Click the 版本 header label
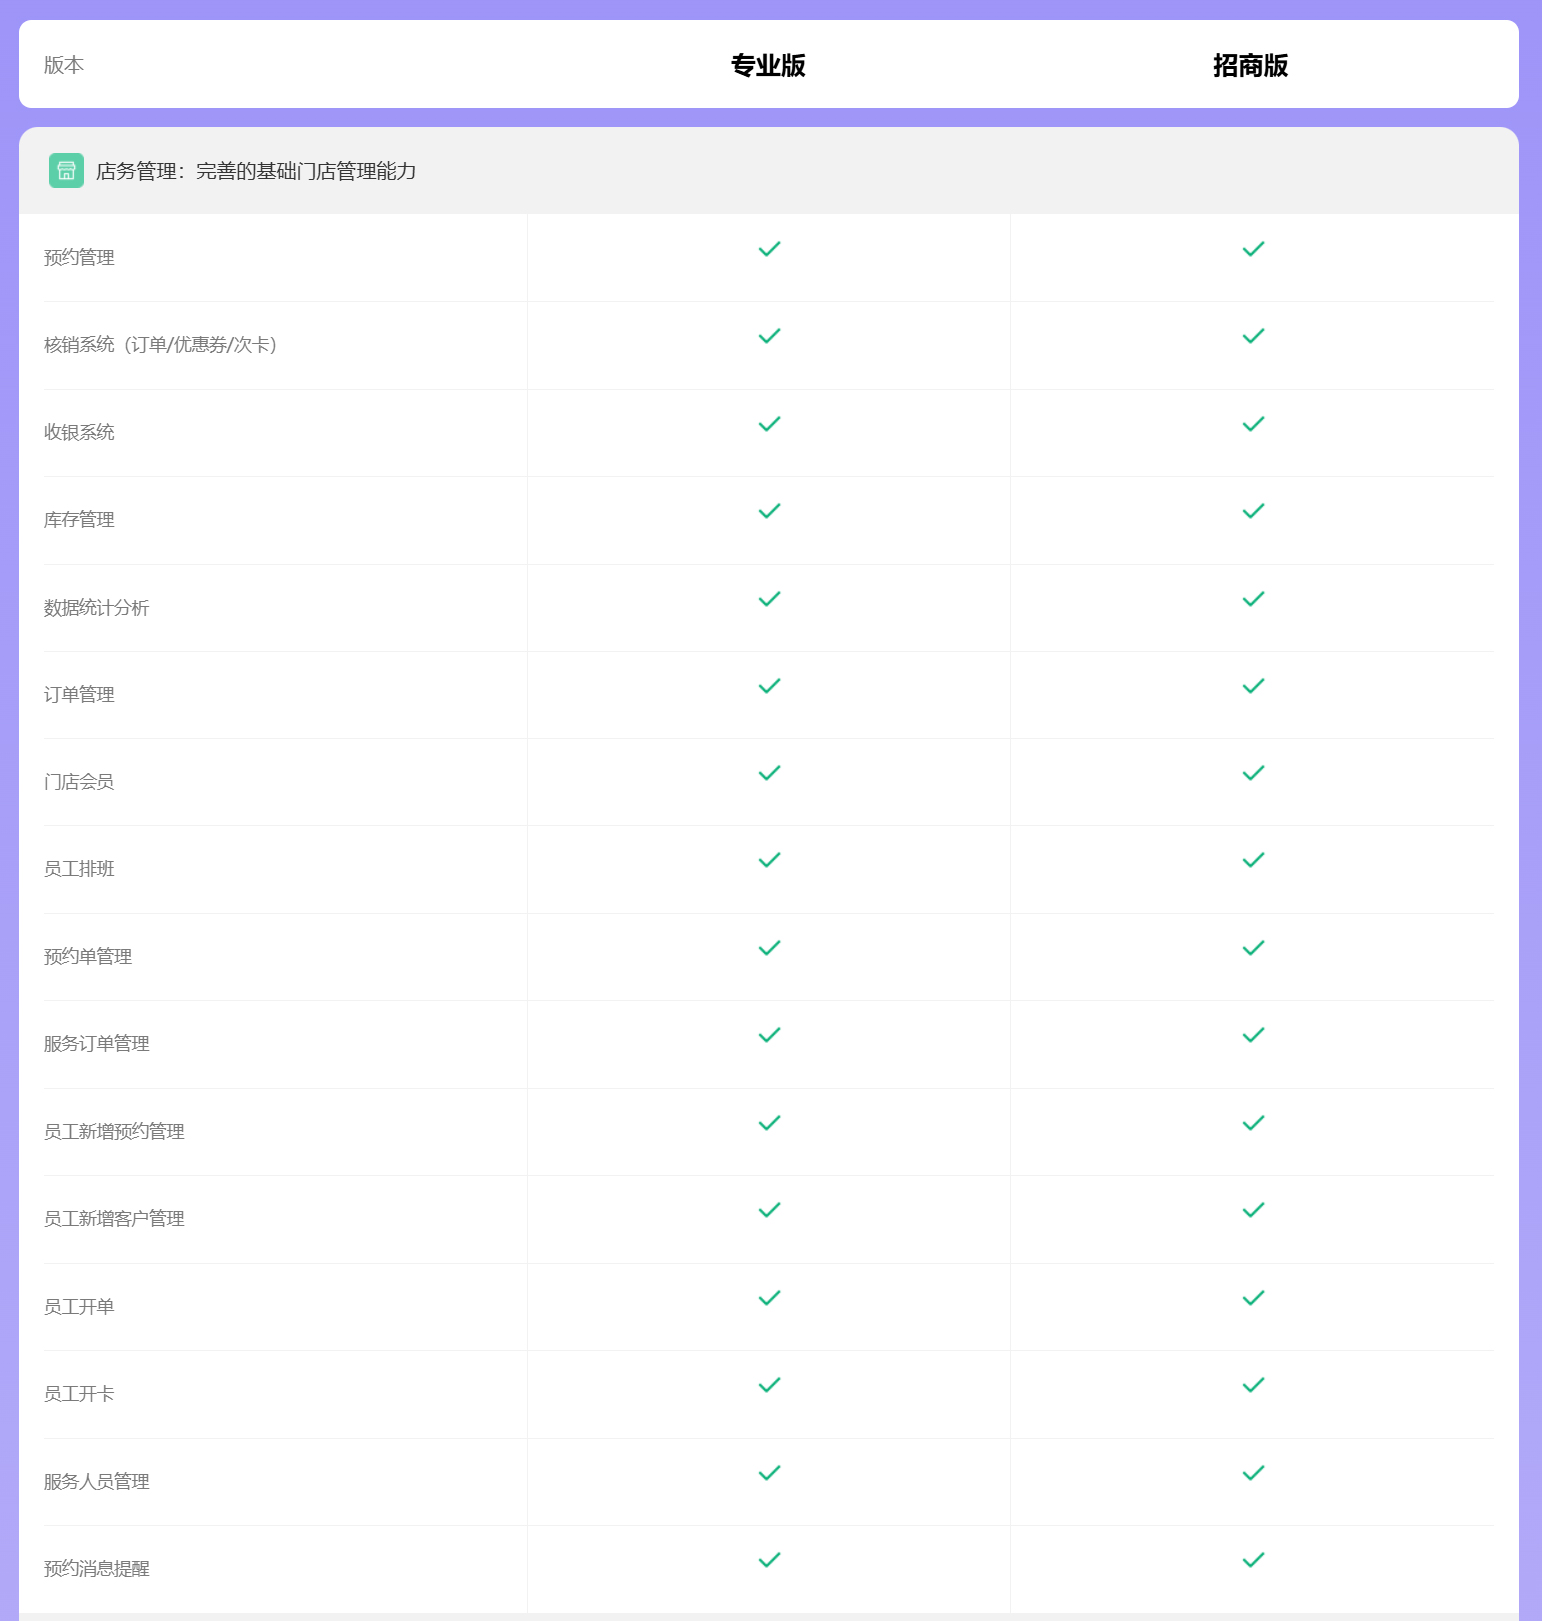1542x1621 pixels. click(x=64, y=66)
